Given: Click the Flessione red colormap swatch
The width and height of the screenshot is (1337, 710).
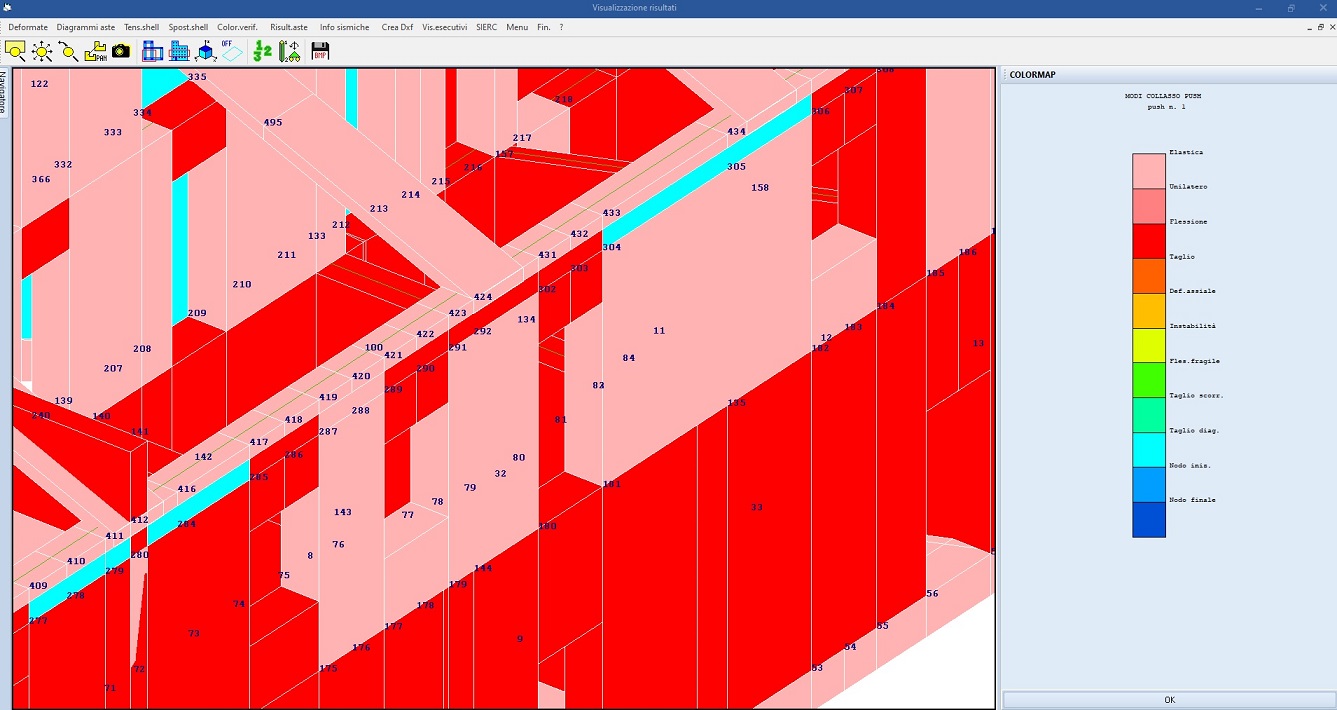Looking at the screenshot, I should (1149, 241).
